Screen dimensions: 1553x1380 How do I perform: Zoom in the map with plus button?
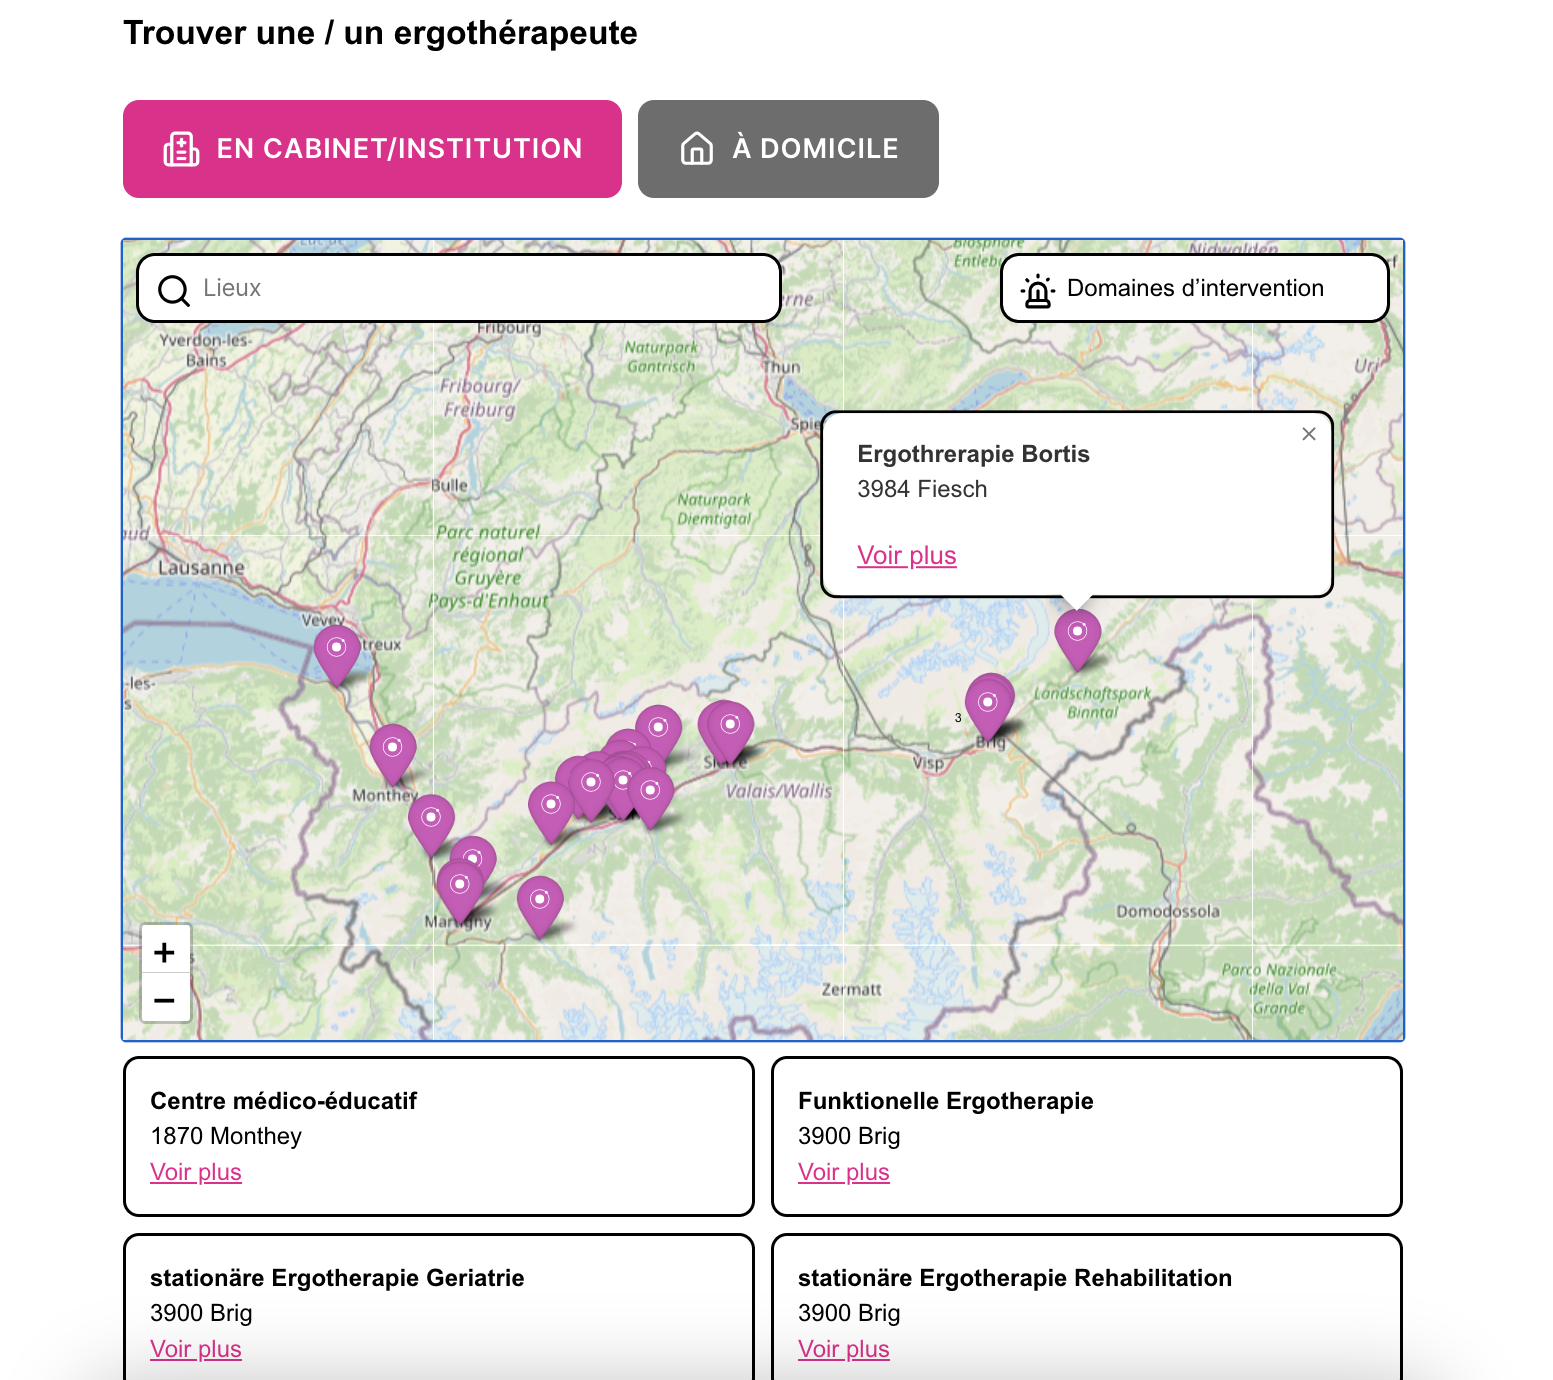165,952
